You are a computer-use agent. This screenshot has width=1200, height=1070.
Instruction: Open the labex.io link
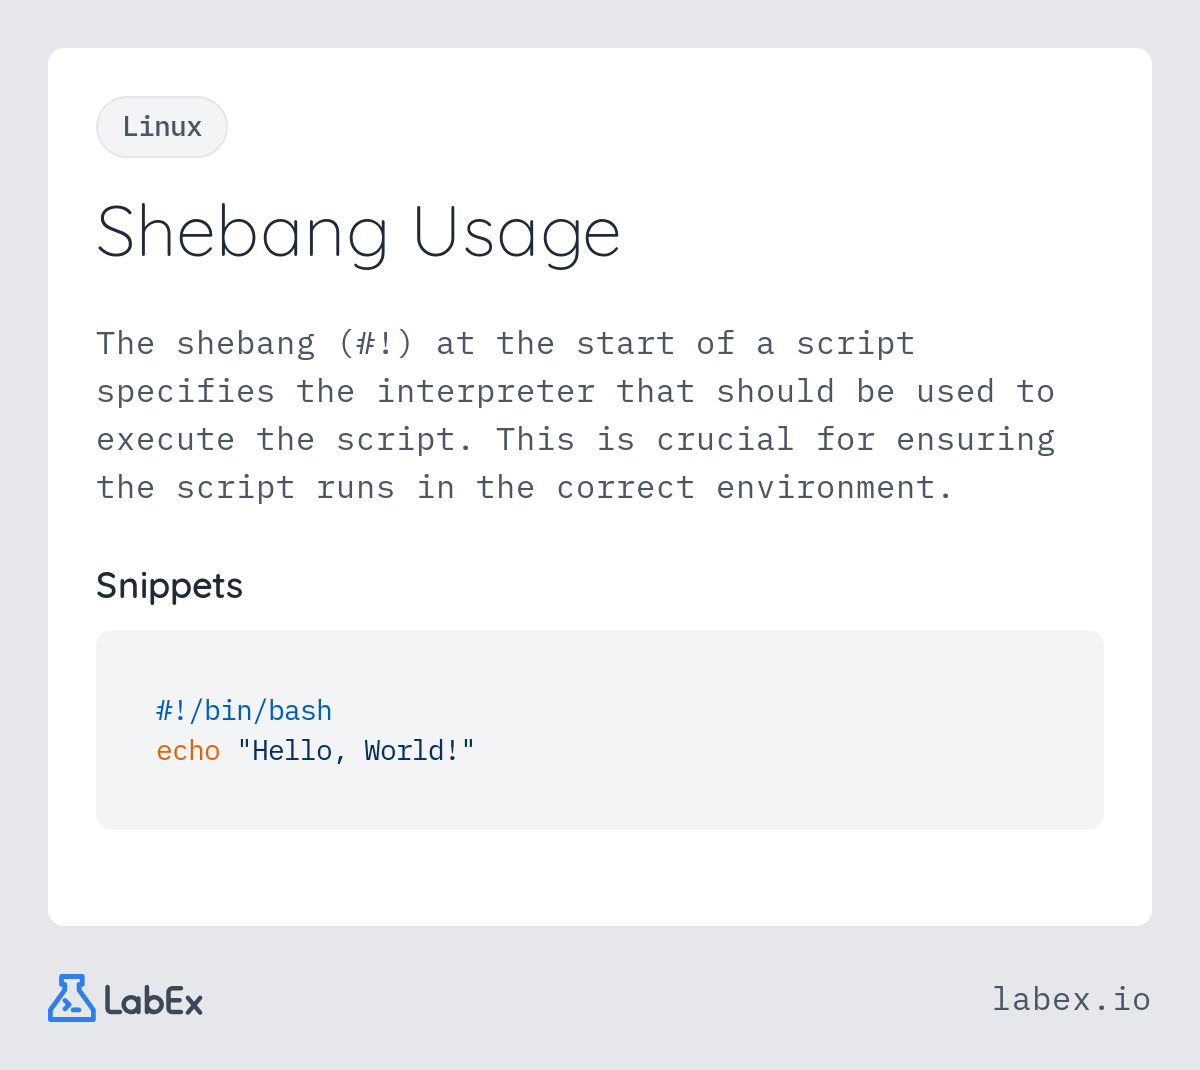click(1071, 999)
